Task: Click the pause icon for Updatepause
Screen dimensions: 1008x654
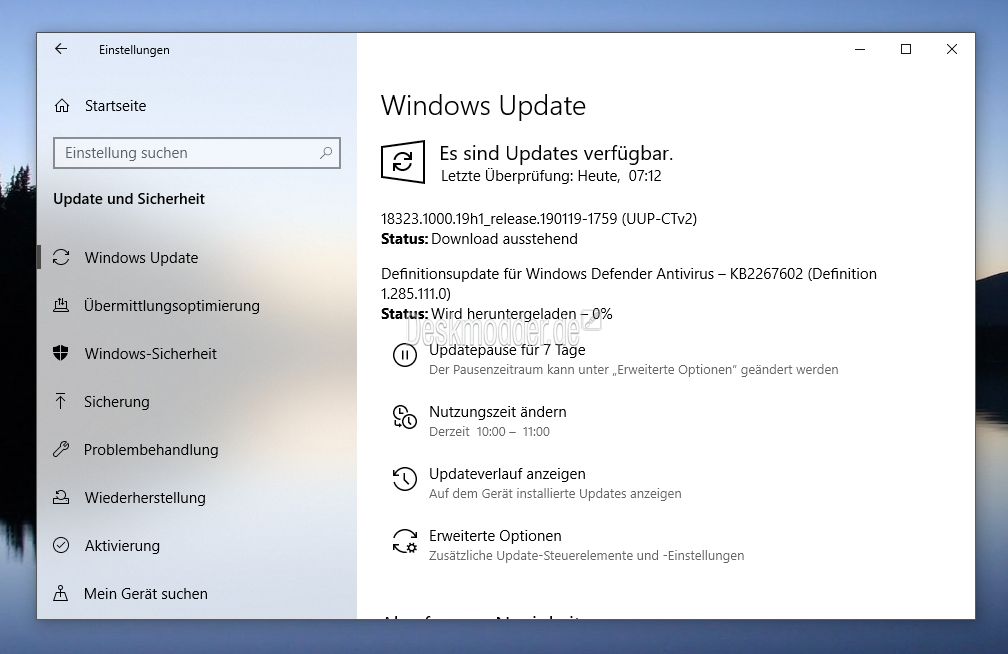Action: [405, 355]
